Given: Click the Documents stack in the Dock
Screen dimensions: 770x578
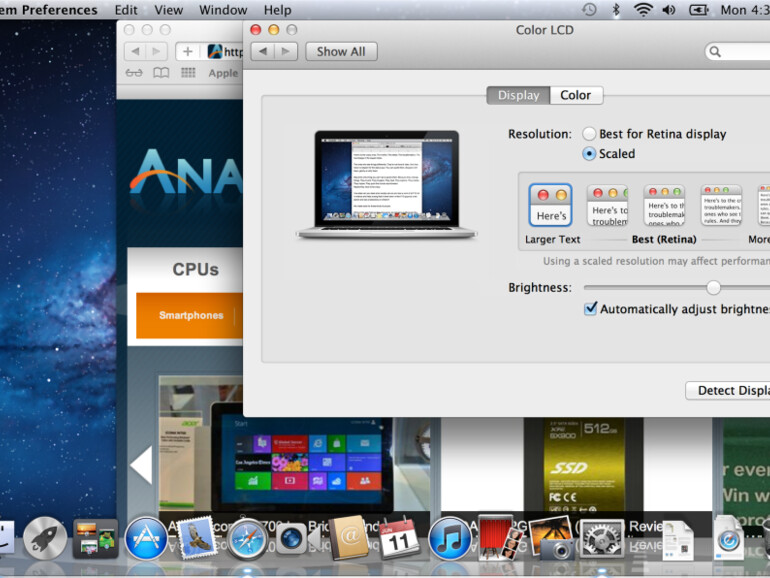Looking at the screenshot, I should (x=677, y=540).
